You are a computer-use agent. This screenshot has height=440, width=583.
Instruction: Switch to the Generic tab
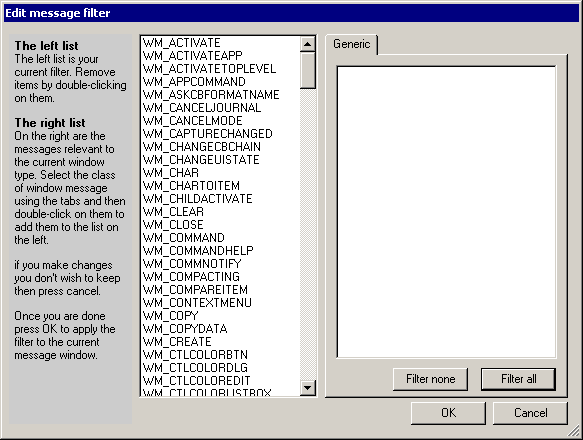pos(351,44)
